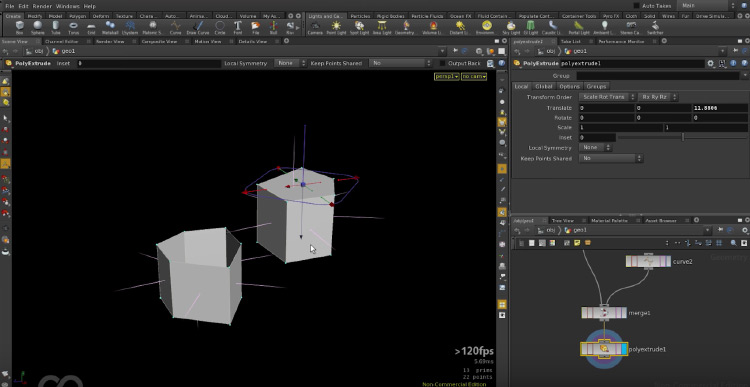Add the Switcher shelf tool
Viewport: 750px width, 387px height.
[655, 28]
